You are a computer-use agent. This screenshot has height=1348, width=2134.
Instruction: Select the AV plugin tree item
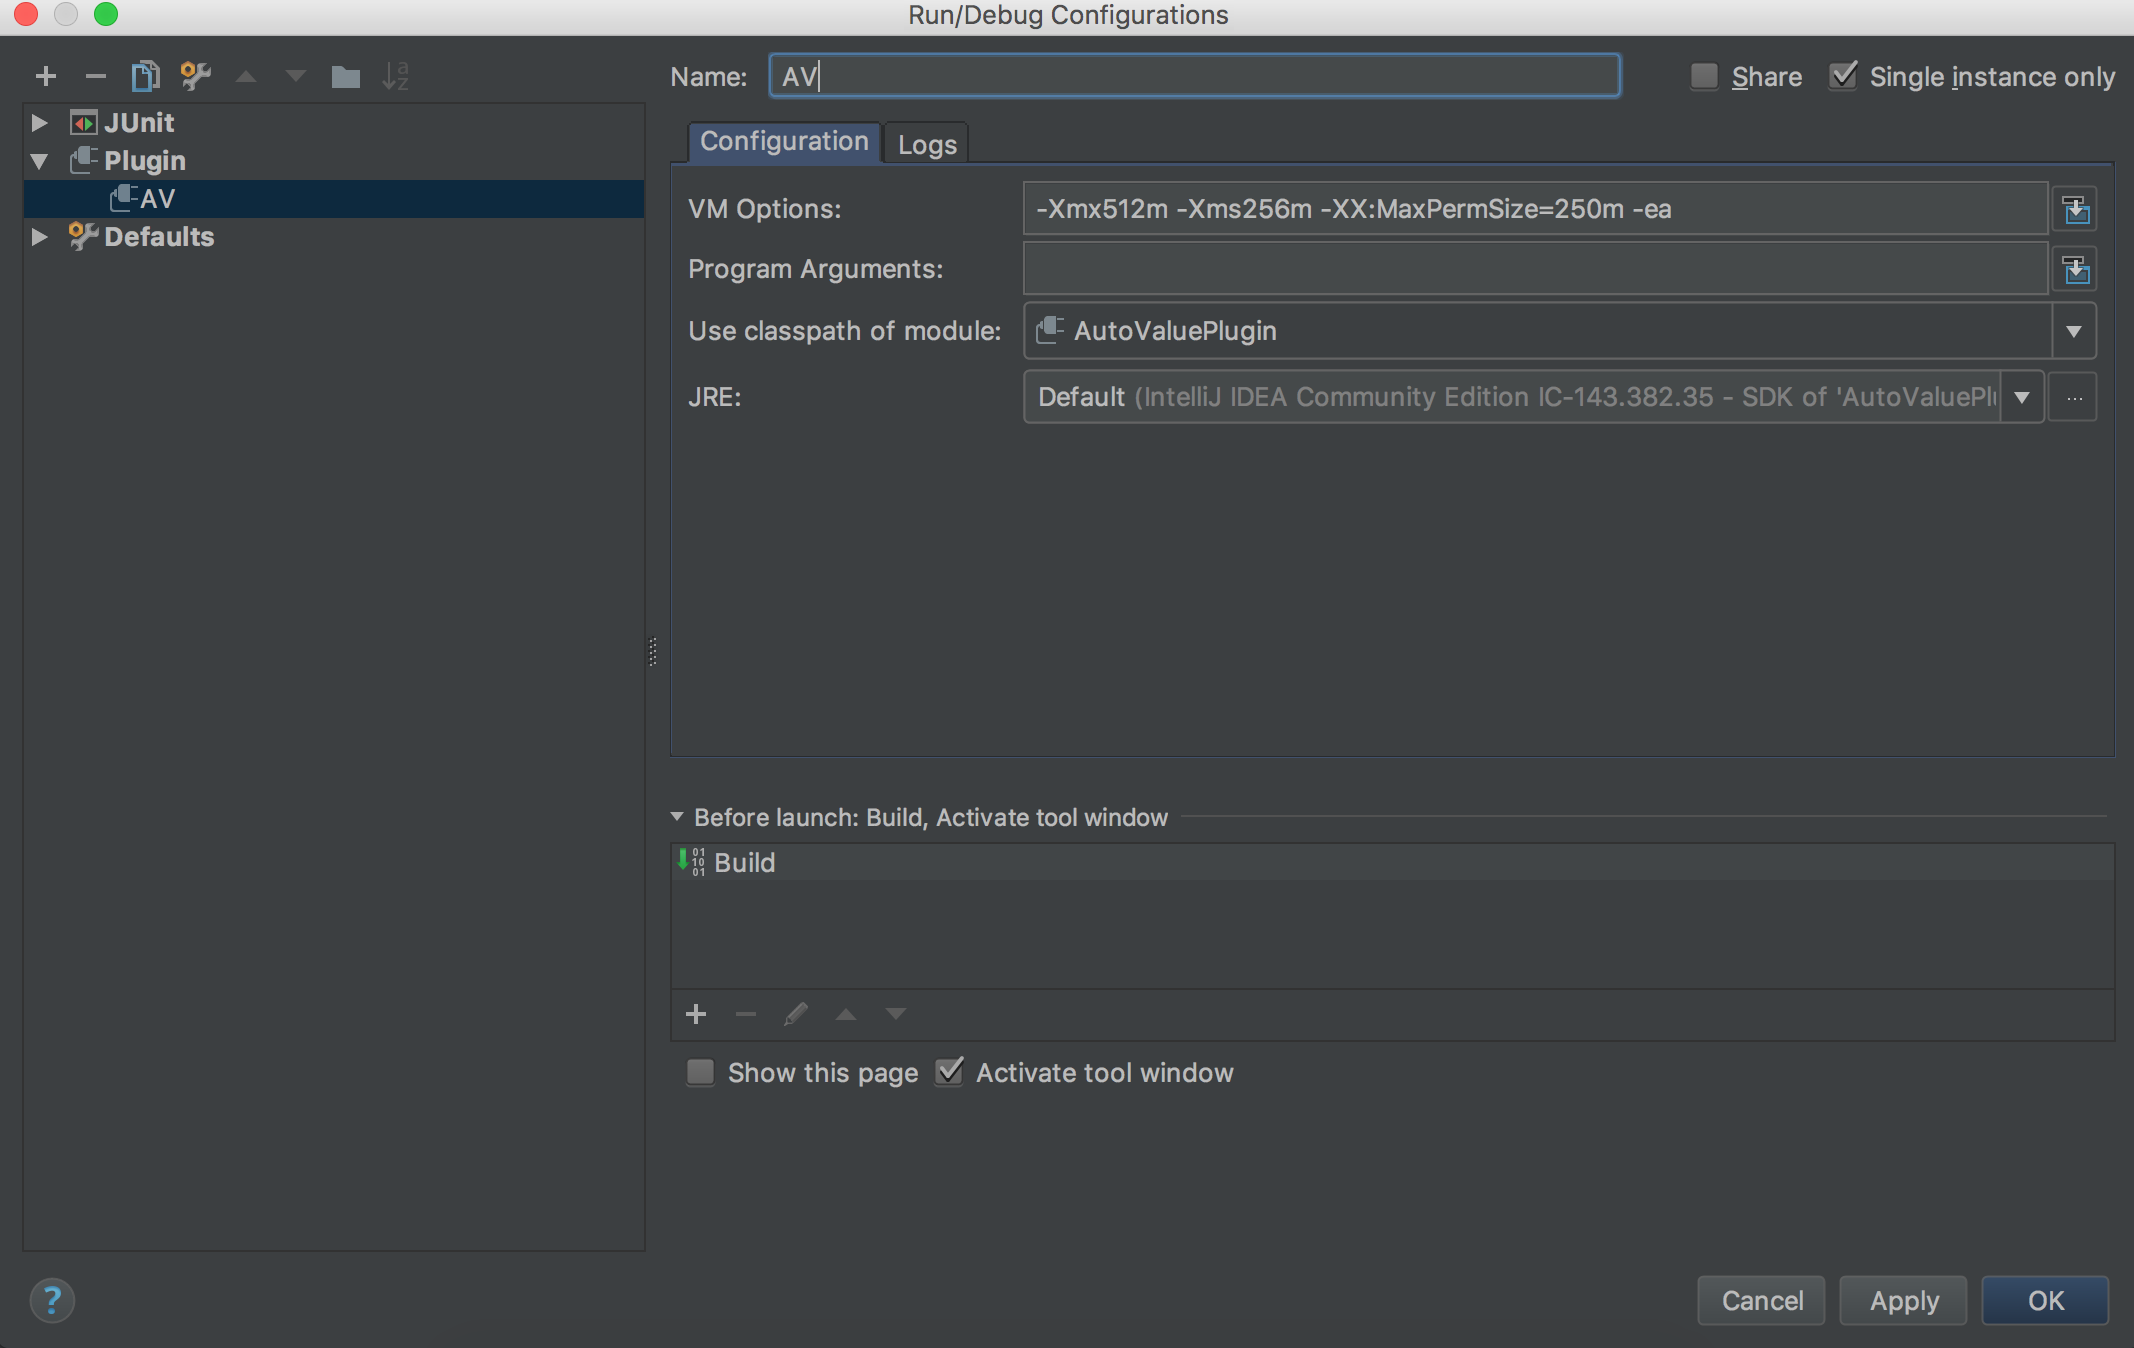click(x=155, y=197)
